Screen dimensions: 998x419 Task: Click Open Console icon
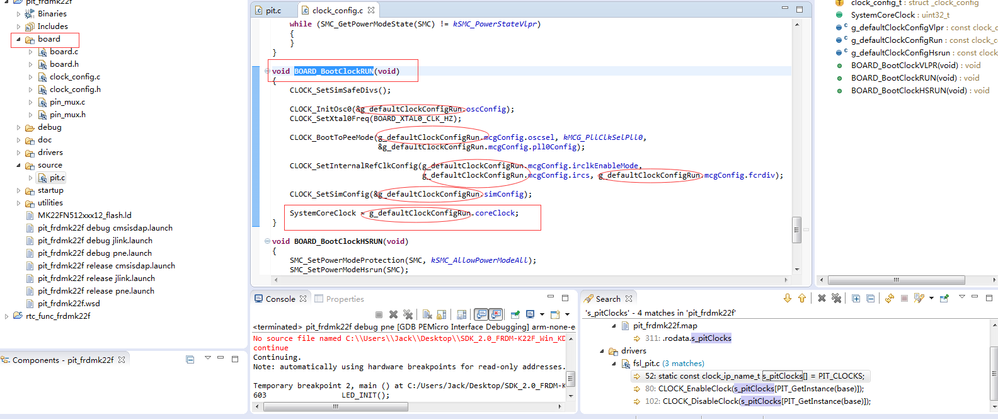(555, 315)
